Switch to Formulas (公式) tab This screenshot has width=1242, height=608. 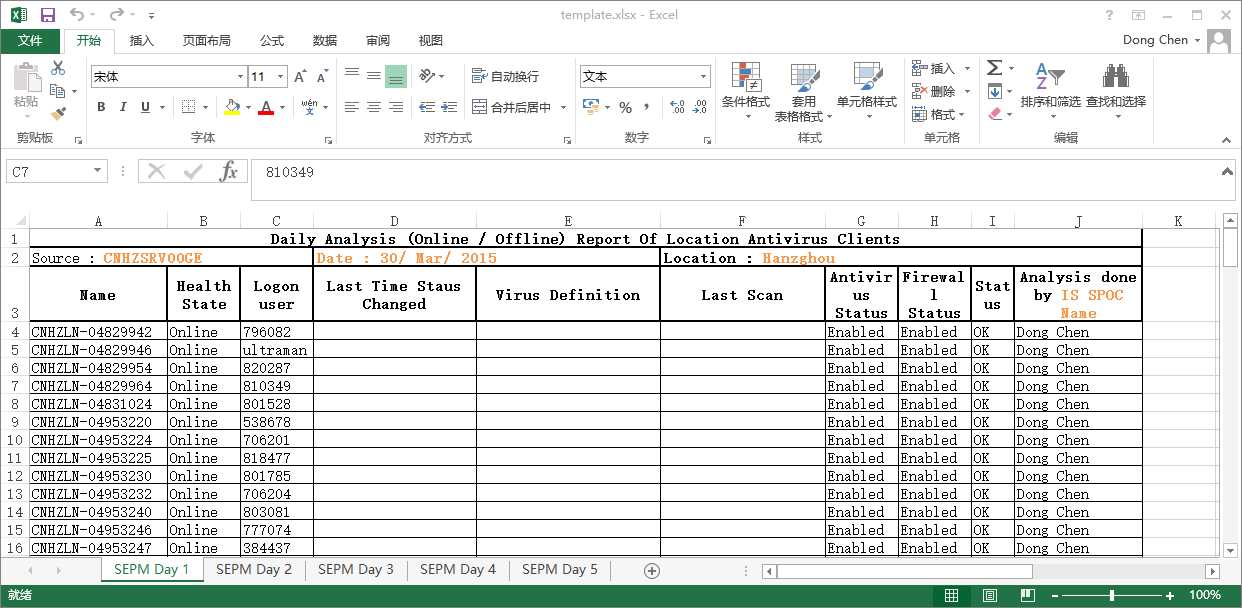click(272, 40)
